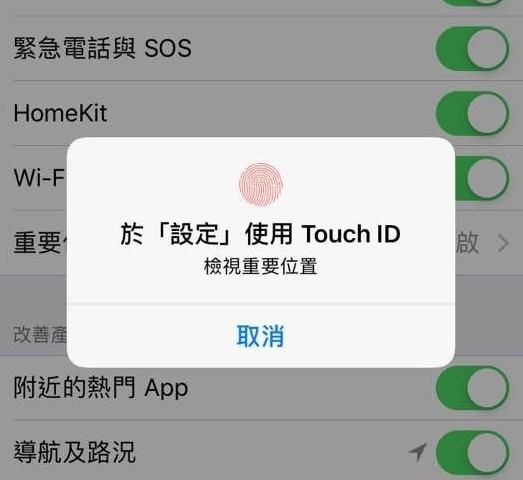
Task: Cancel the Touch ID prompt with 取消
Action: click(x=260, y=336)
